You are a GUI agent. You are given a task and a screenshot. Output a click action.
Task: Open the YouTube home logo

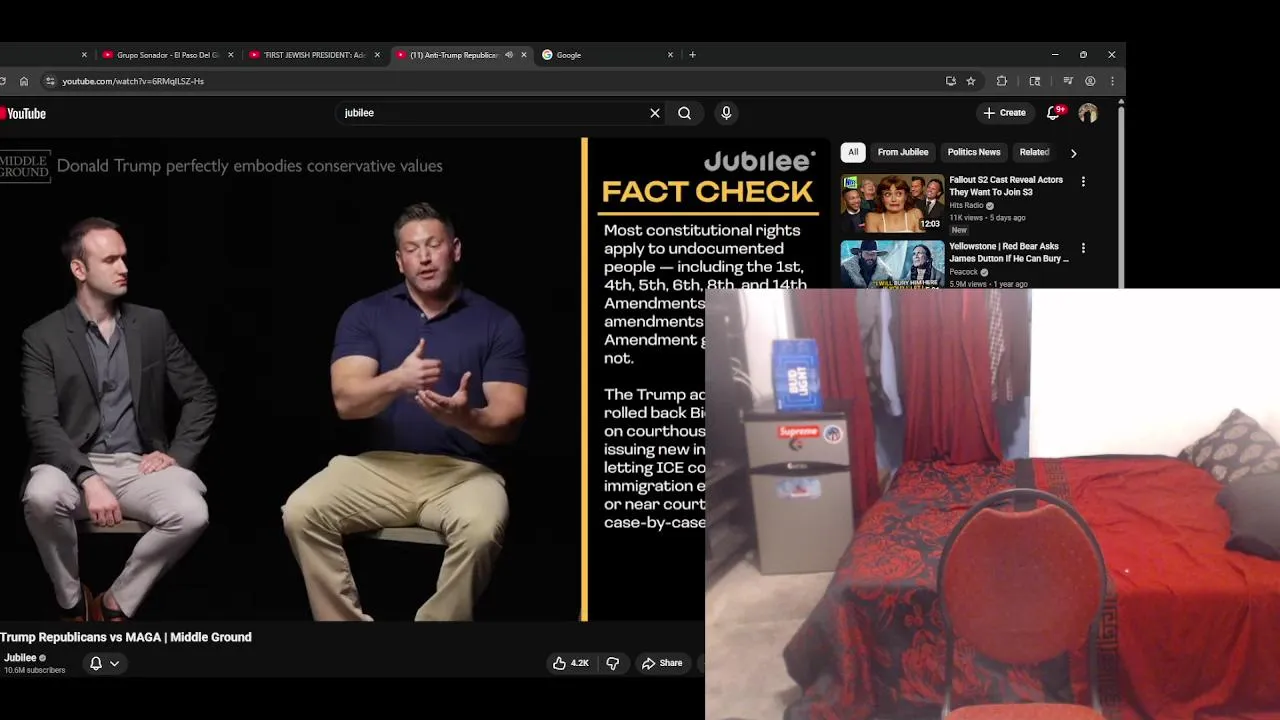[x=23, y=114]
